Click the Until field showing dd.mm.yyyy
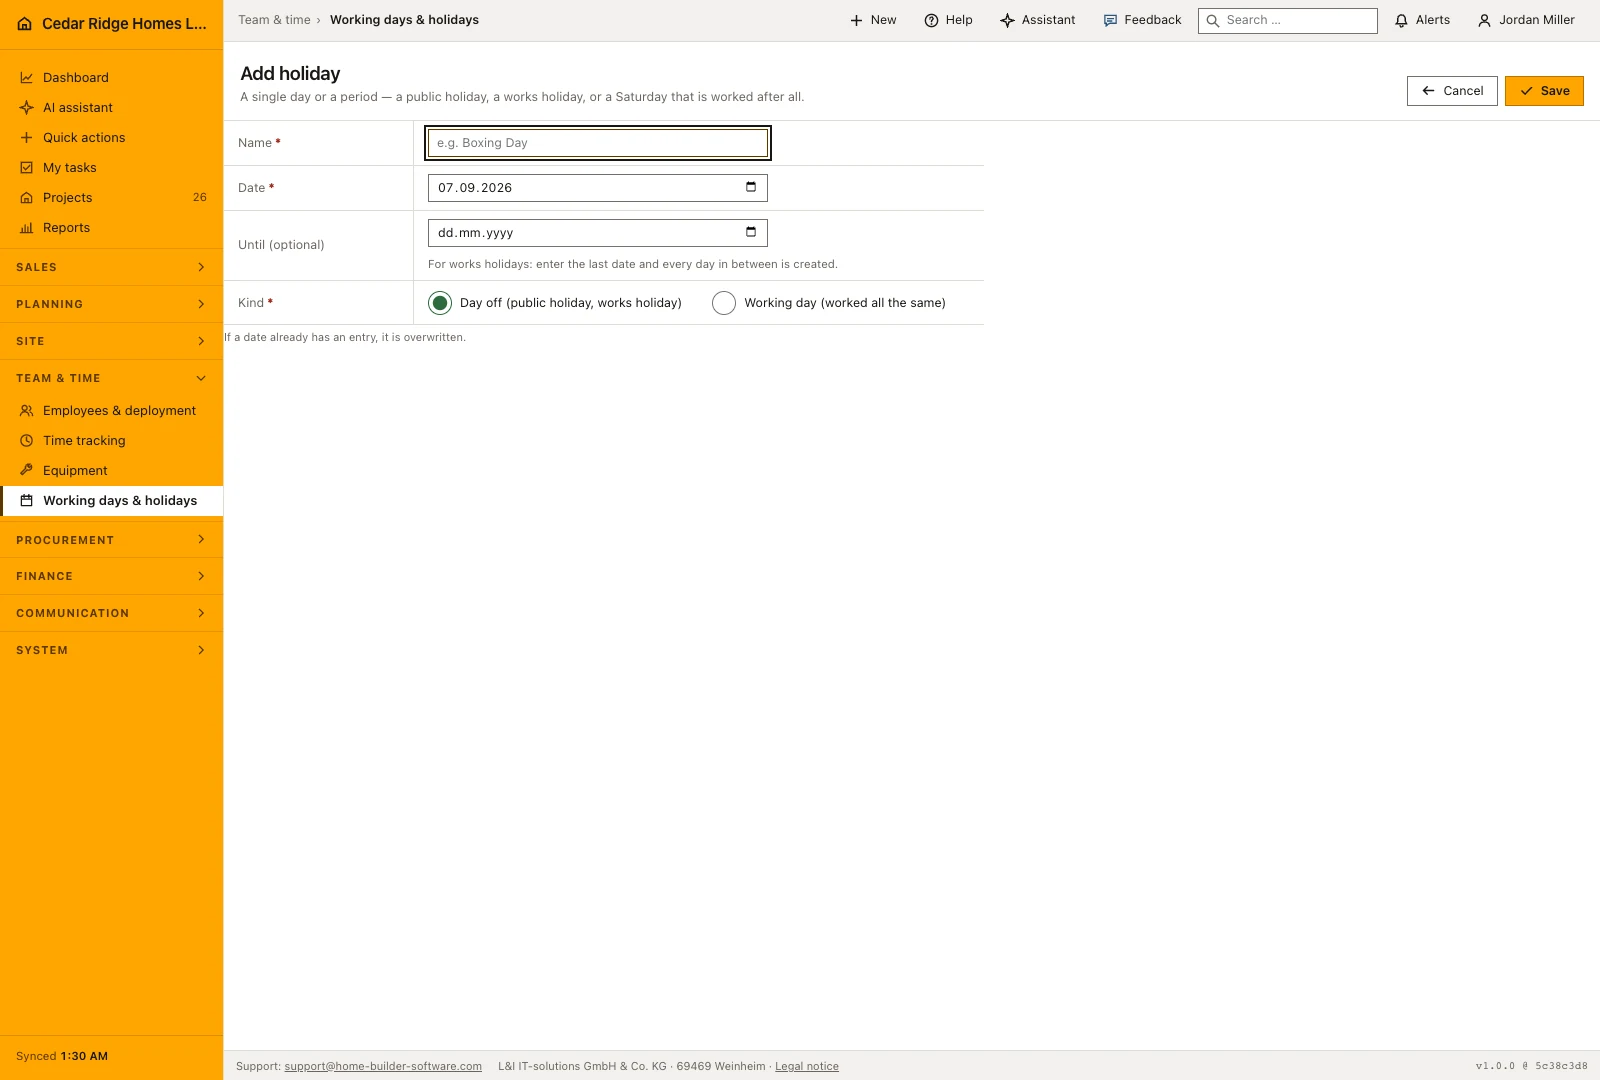 coord(598,233)
